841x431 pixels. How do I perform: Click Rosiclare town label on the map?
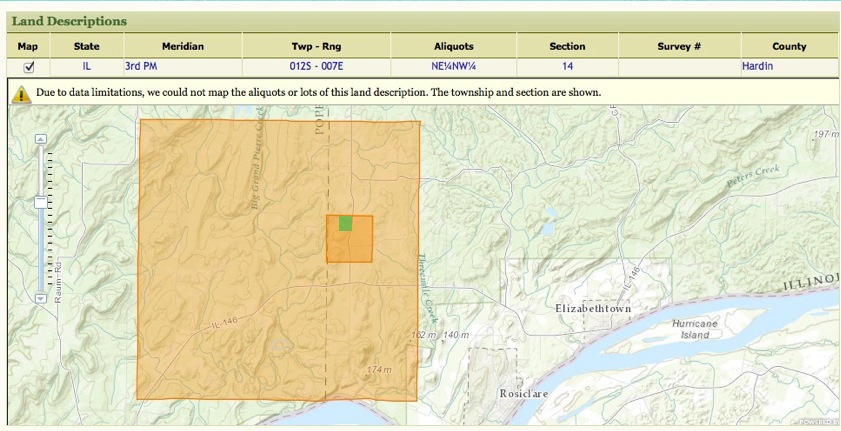click(526, 393)
